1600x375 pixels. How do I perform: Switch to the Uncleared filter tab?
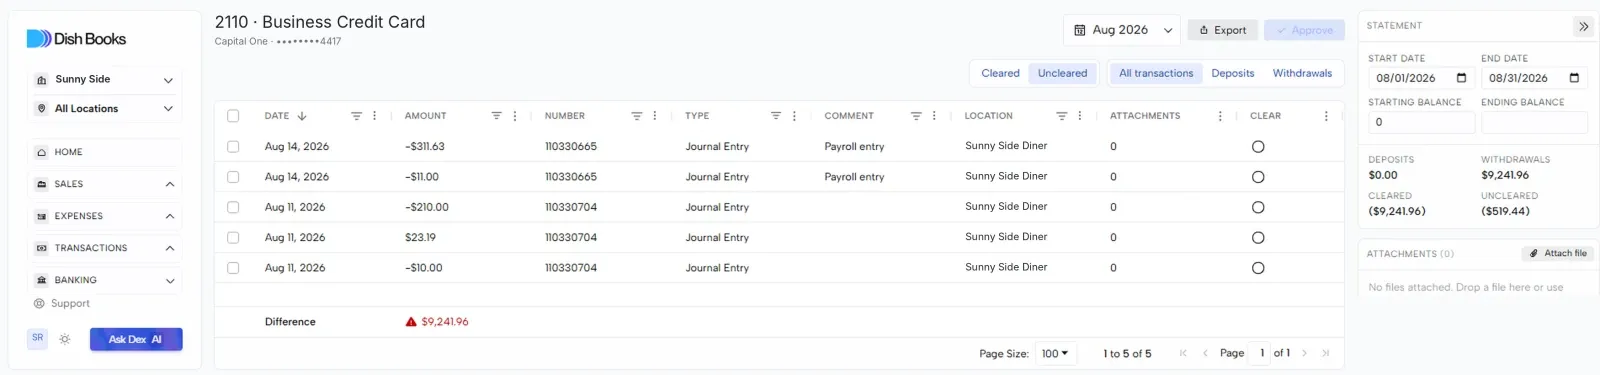click(x=1062, y=73)
